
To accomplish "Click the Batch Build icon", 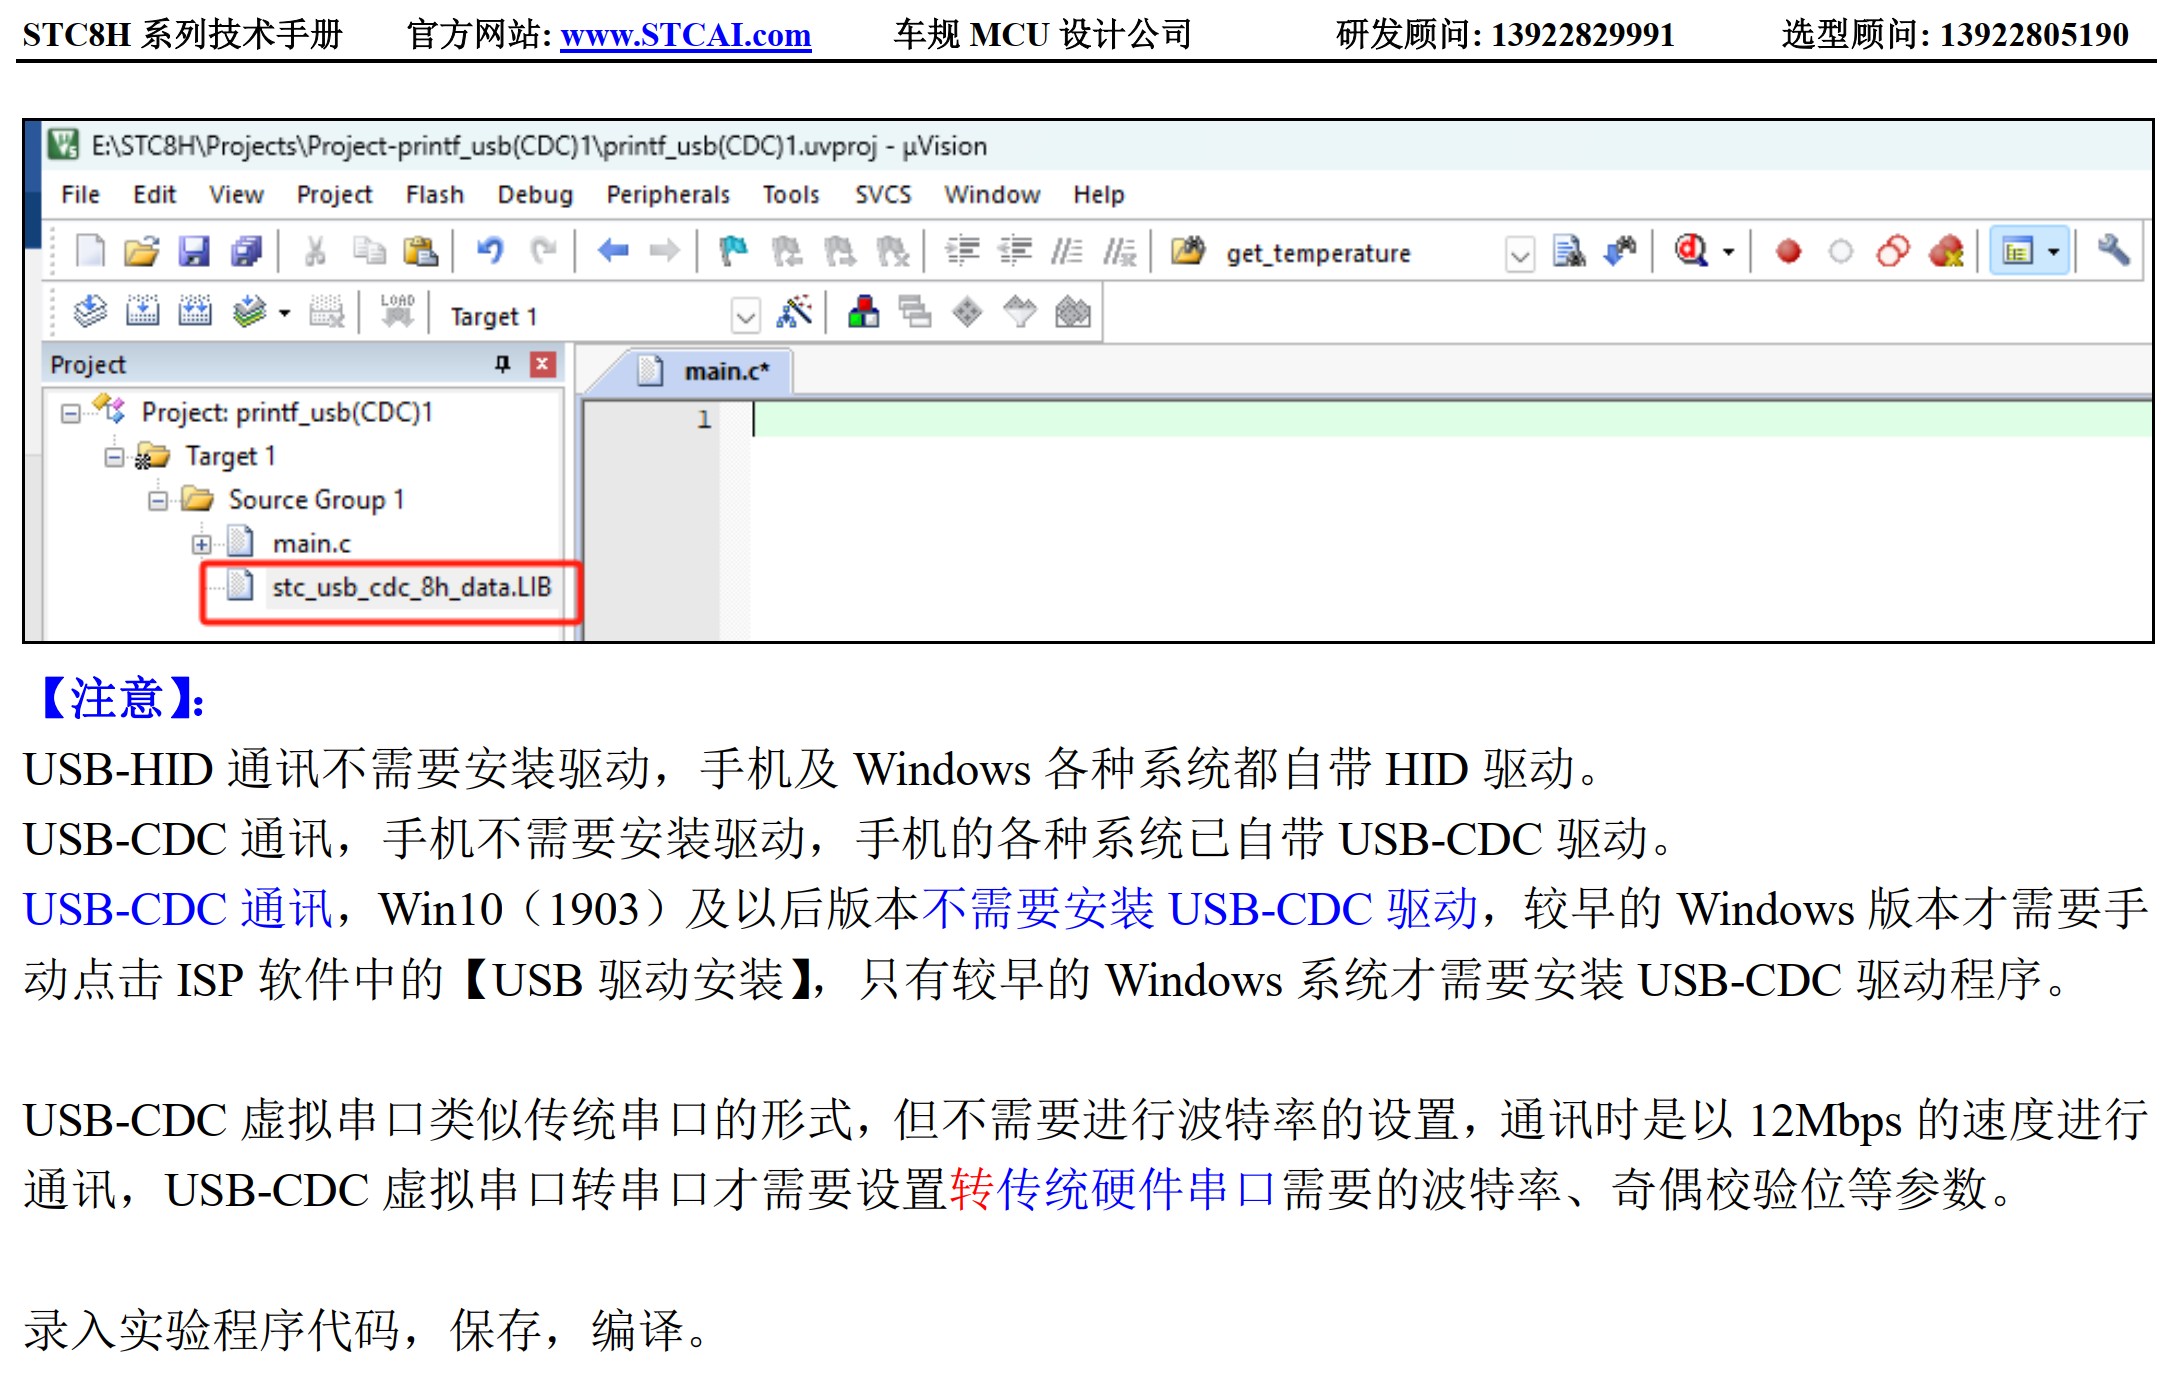I will point(249,312).
